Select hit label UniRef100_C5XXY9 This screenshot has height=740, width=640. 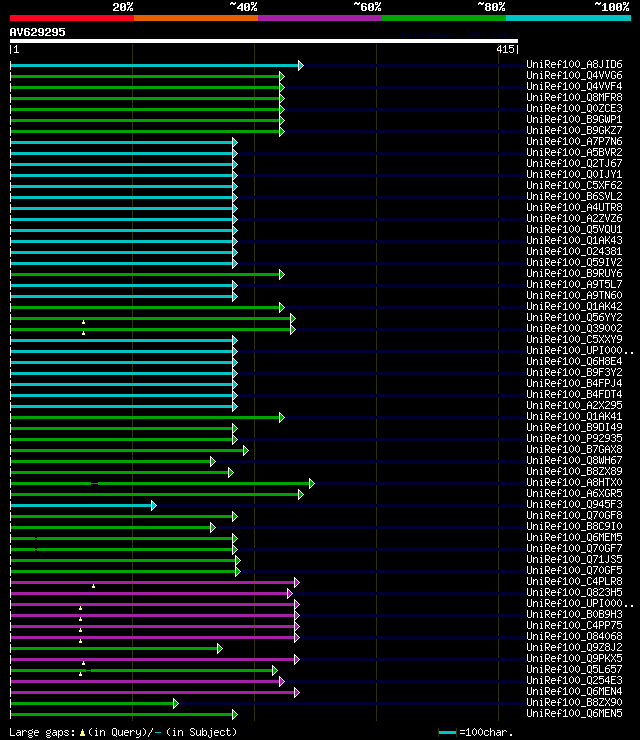(x=574, y=339)
